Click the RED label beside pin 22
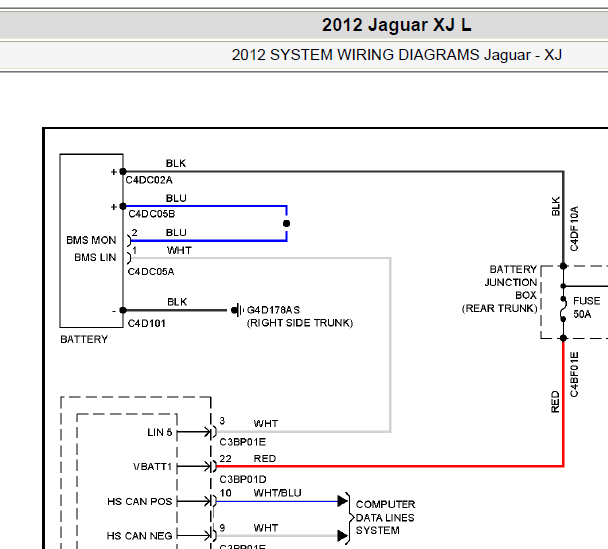 click(x=265, y=459)
